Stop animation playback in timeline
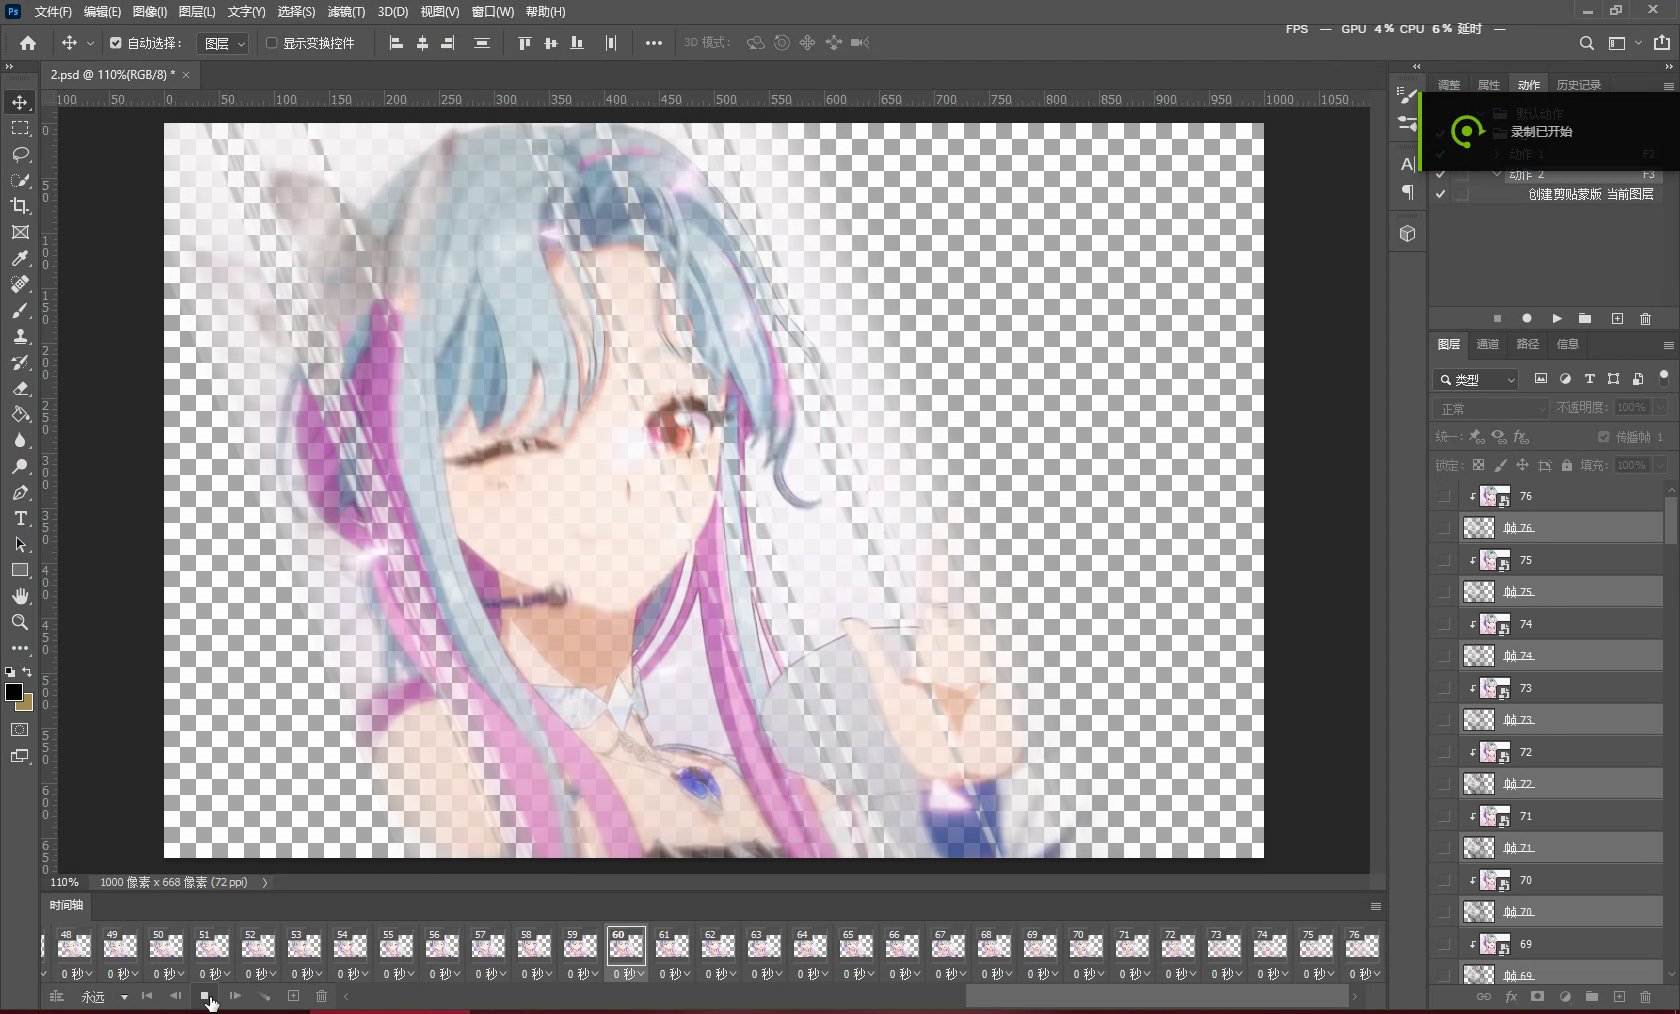The image size is (1680, 1014). pos(205,996)
